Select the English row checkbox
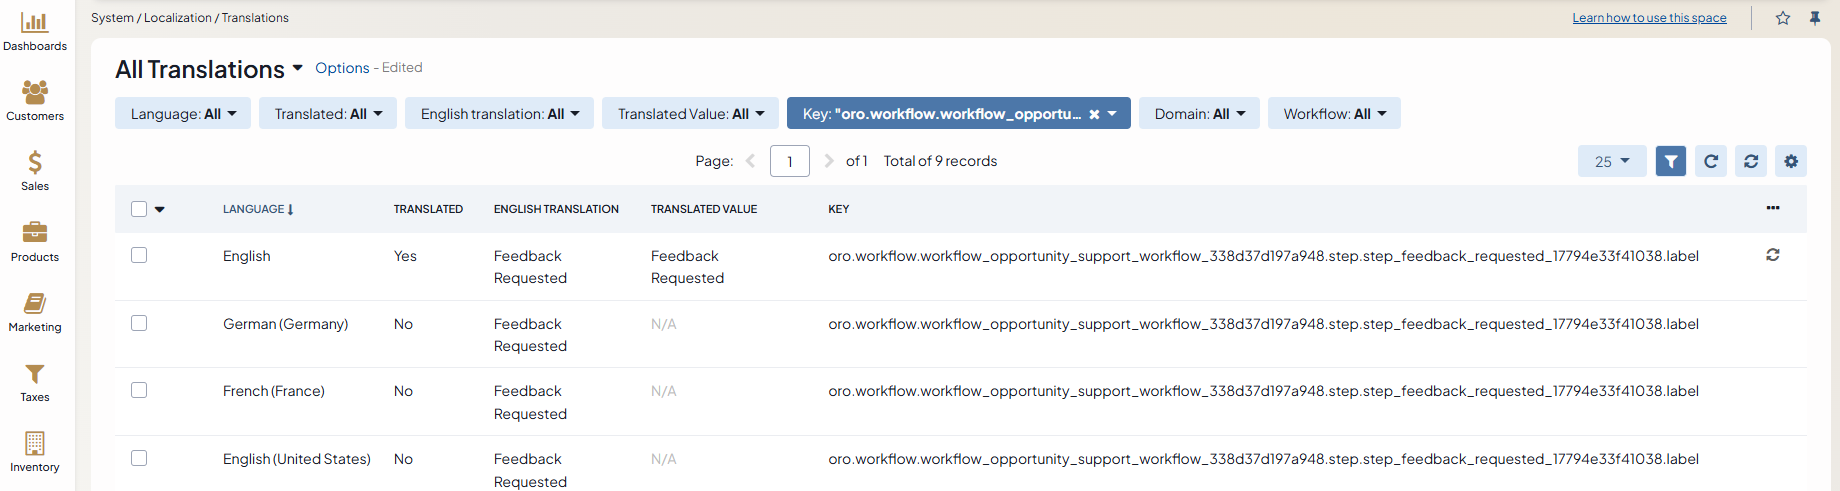This screenshot has height=491, width=1840. (139, 255)
